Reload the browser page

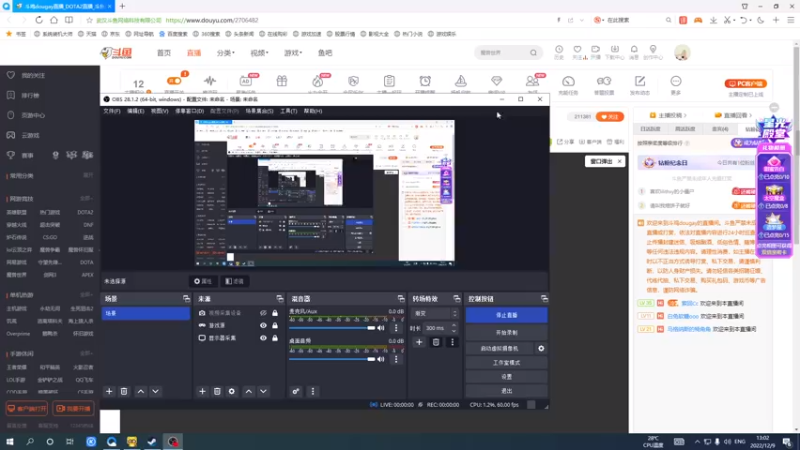tap(39, 20)
